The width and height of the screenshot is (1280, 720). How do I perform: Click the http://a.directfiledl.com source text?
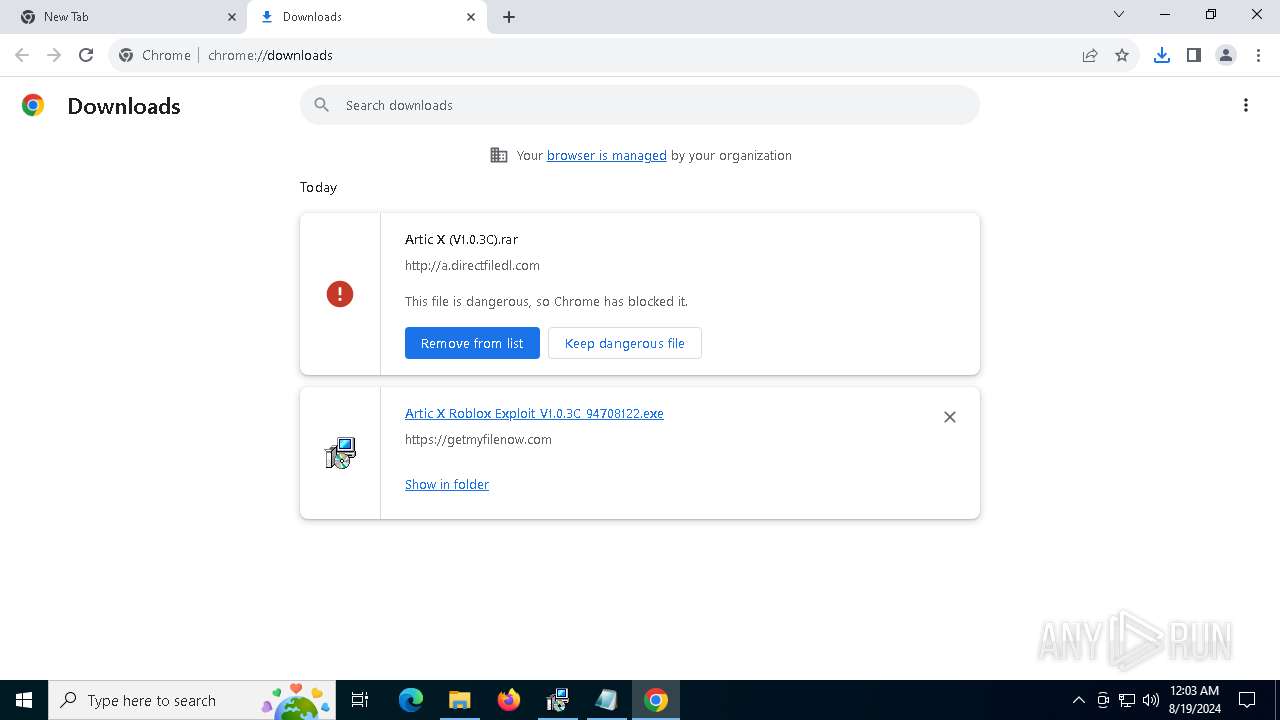[472, 265]
